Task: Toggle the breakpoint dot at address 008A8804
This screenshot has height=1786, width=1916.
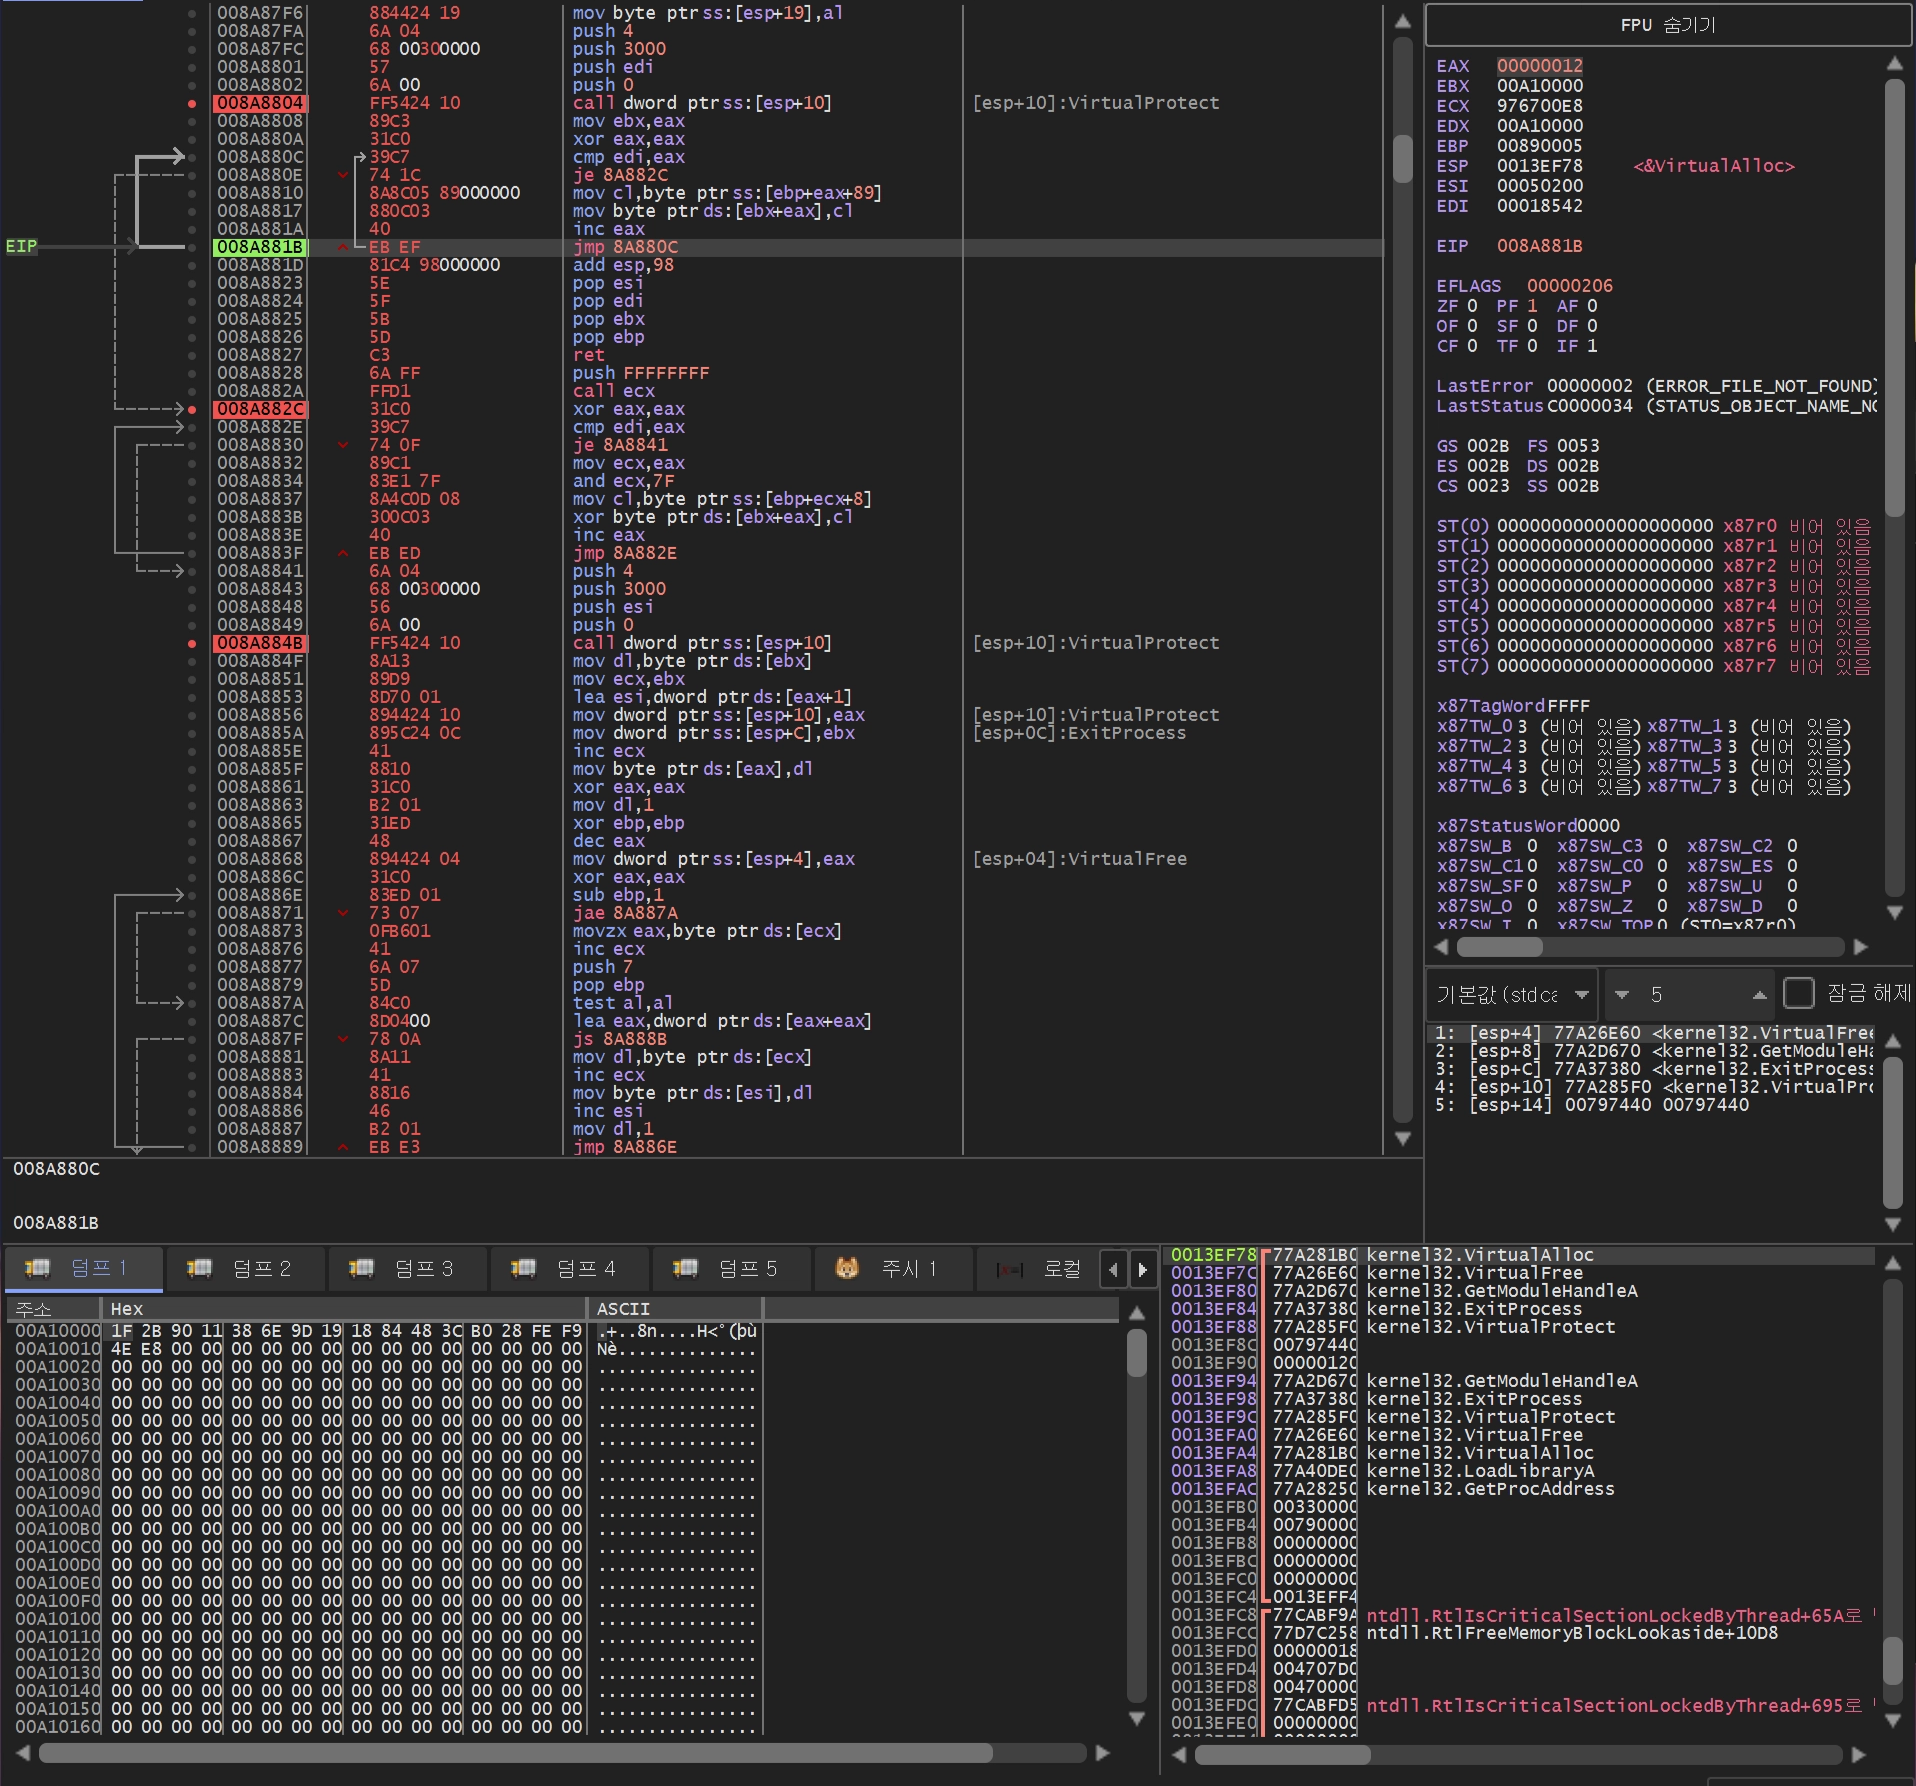Action: tap(192, 103)
